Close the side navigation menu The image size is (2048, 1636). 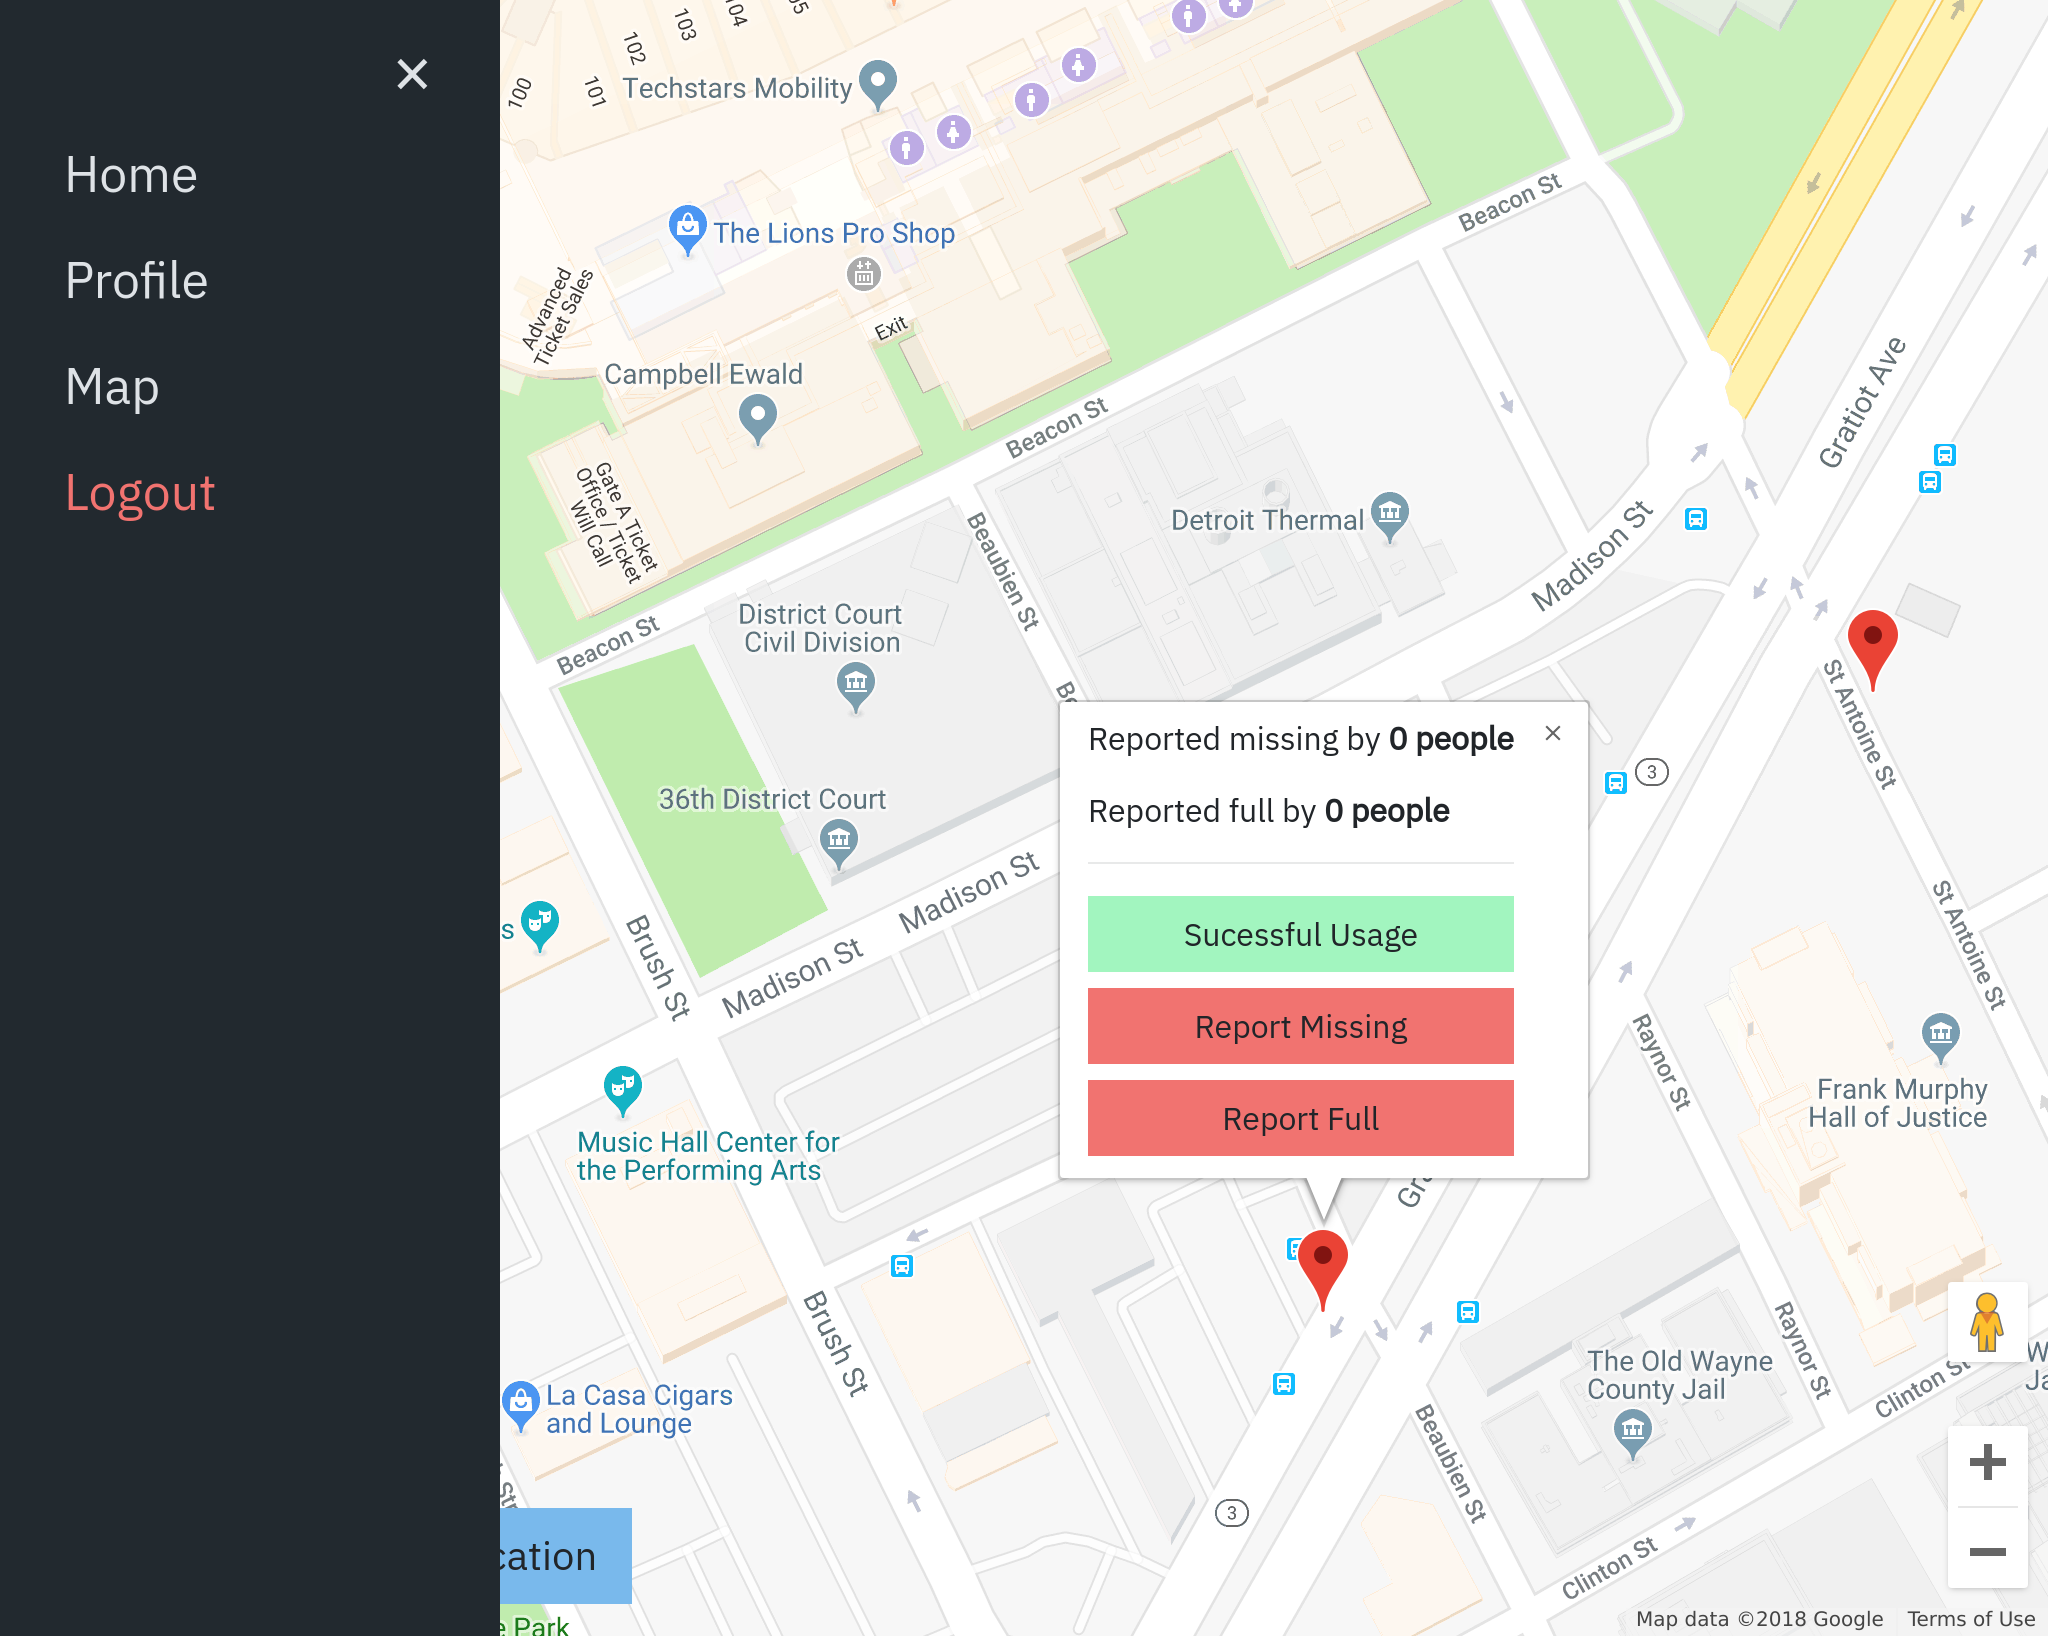coord(412,74)
